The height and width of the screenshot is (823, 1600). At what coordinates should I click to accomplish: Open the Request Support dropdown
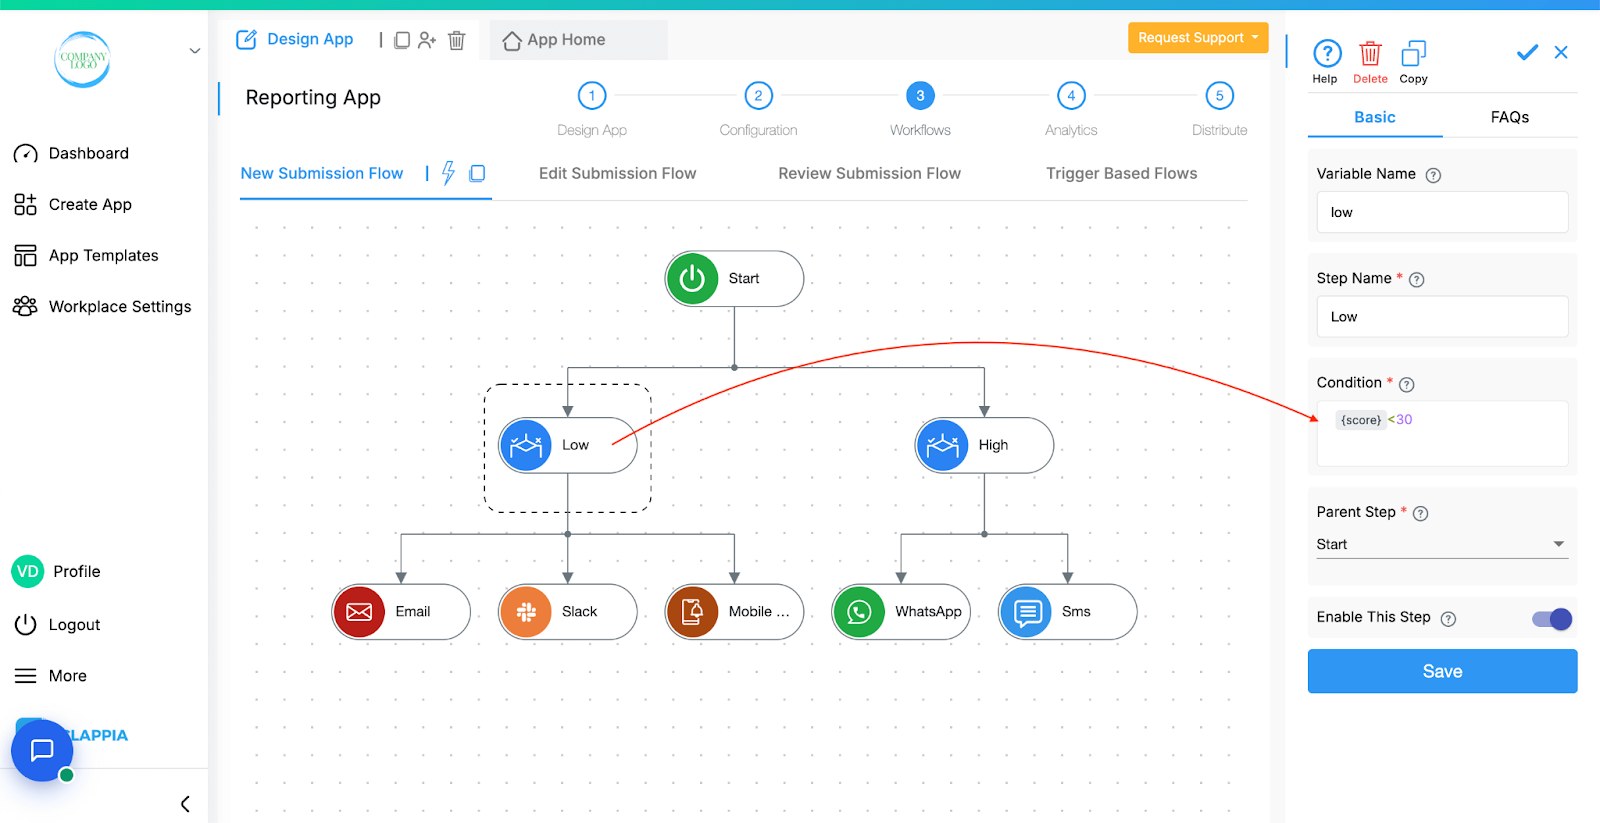click(1198, 38)
